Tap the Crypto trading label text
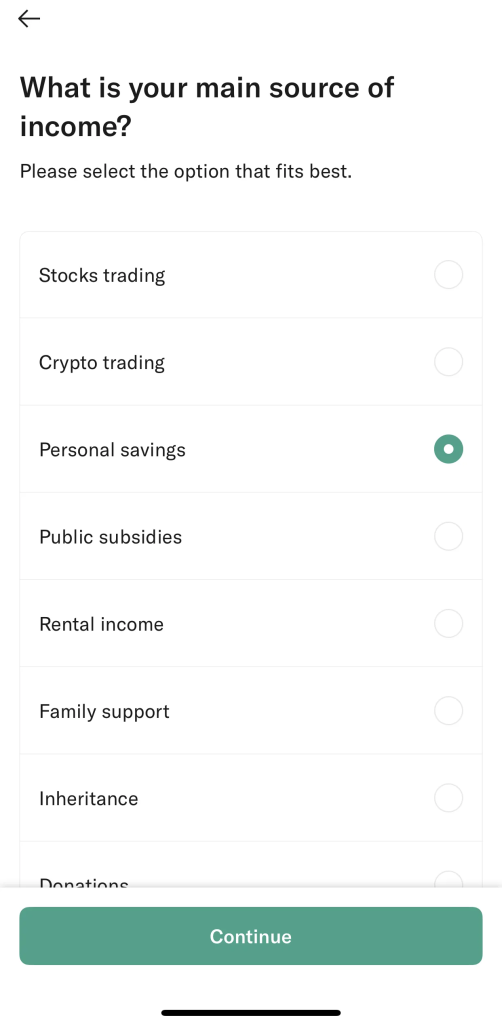This screenshot has width=502, height=1024. point(102,362)
